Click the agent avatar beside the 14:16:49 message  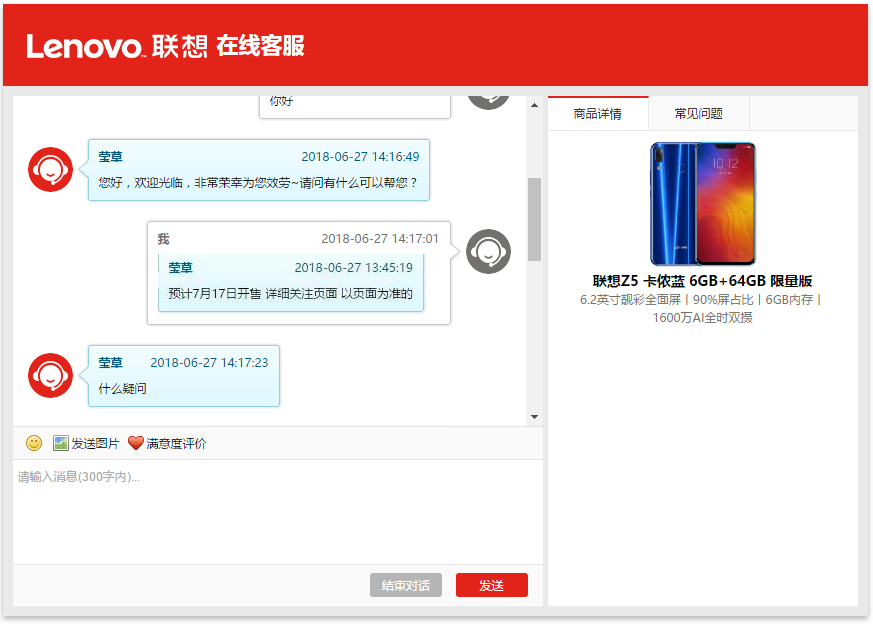pyautogui.click(x=50, y=169)
